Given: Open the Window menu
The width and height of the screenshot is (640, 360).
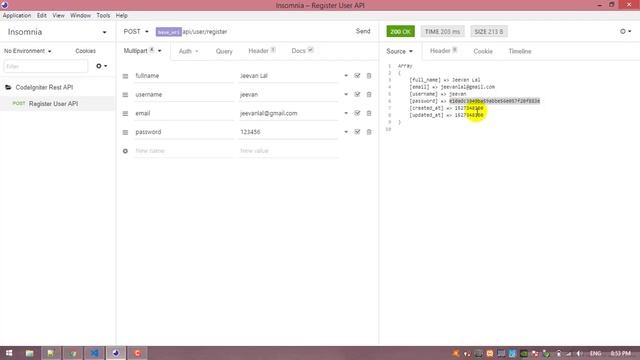Looking at the screenshot, I should [x=80, y=16].
